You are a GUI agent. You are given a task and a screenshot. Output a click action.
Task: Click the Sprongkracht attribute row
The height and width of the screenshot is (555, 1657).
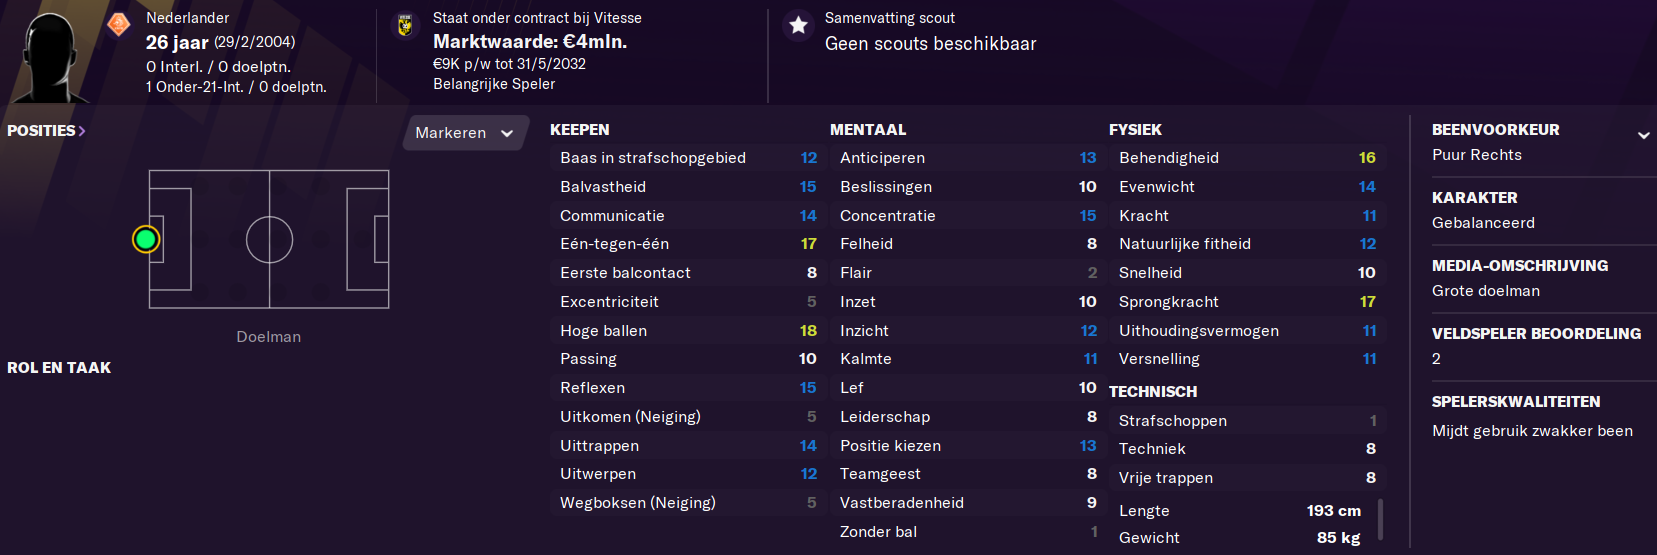1247,302
